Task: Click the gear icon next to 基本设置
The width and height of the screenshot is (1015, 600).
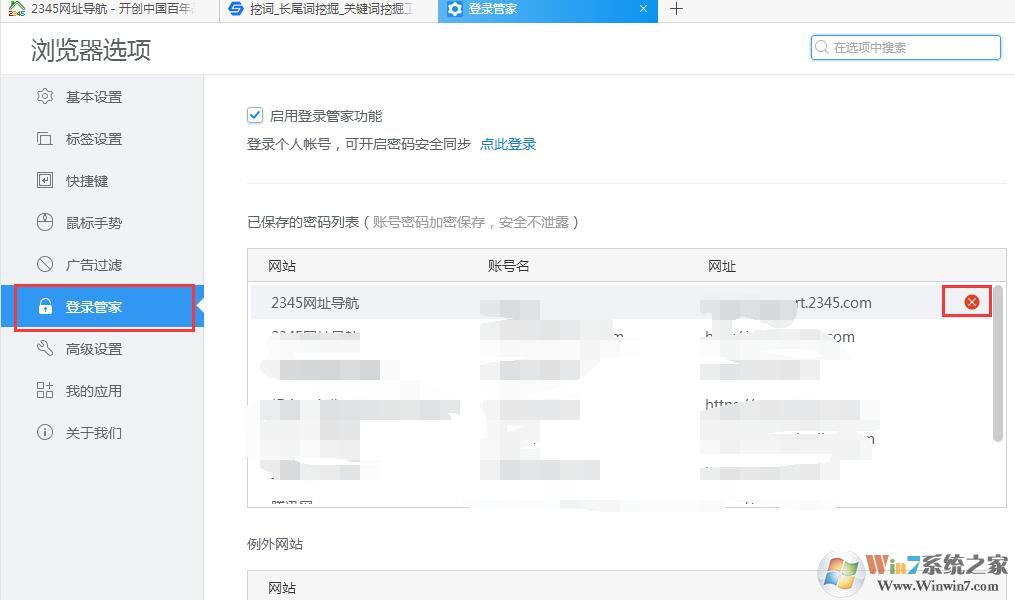Action: pos(45,96)
